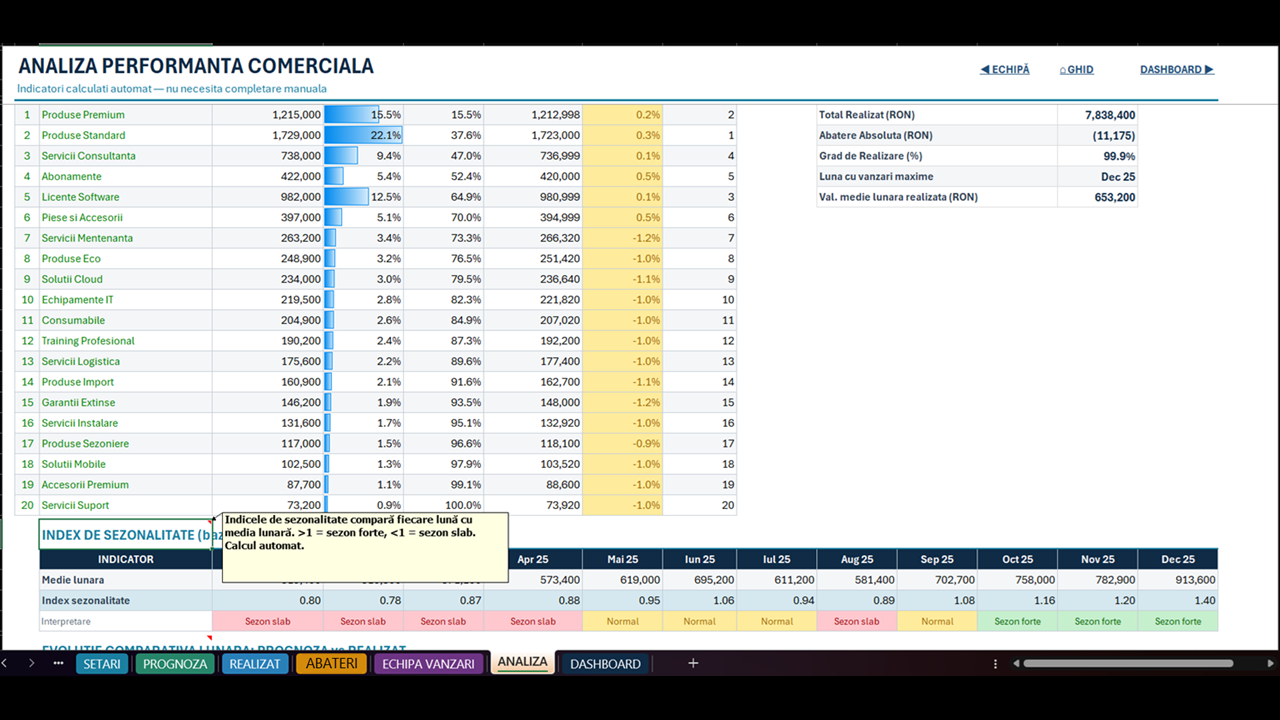This screenshot has height=720, width=1280.
Task: Select the Total Realizat value cell
Action: (x=1097, y=115)
